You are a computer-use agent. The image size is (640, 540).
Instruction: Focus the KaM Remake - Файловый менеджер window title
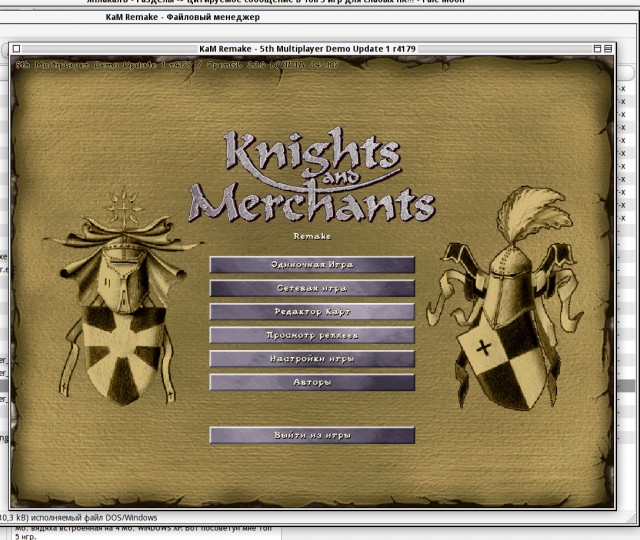coord(182,17)
